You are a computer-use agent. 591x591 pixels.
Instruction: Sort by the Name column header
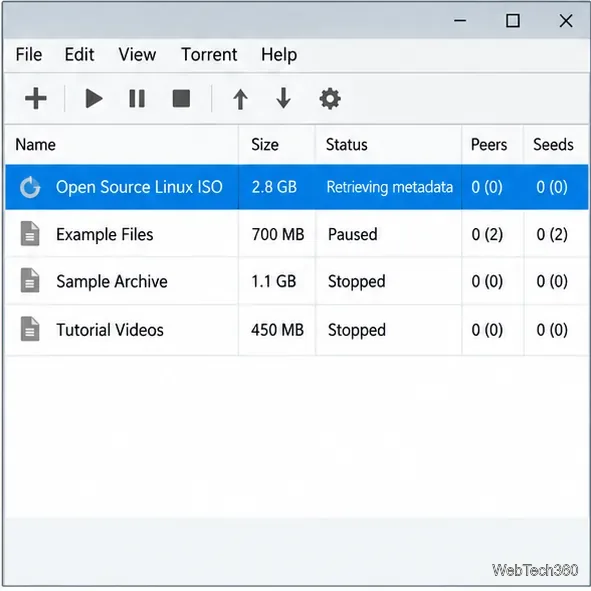click(x=35, y=145)
